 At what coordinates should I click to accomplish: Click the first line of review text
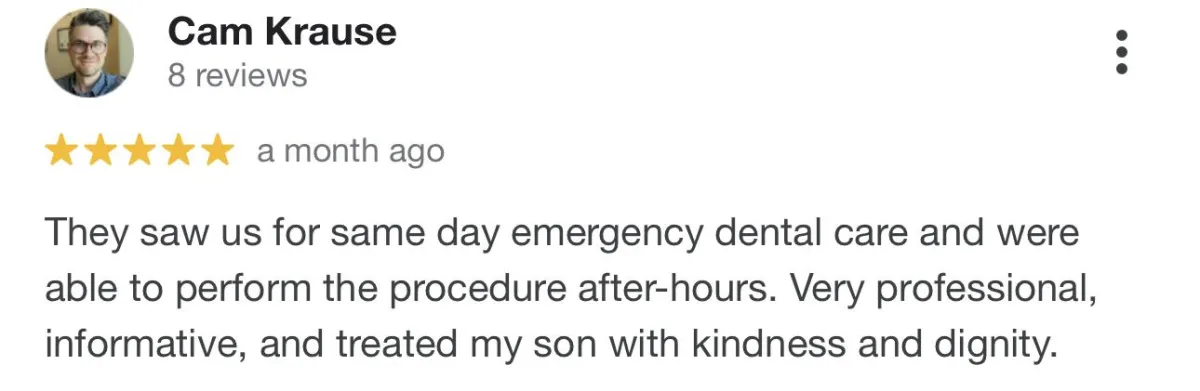[x=562, y=233]
